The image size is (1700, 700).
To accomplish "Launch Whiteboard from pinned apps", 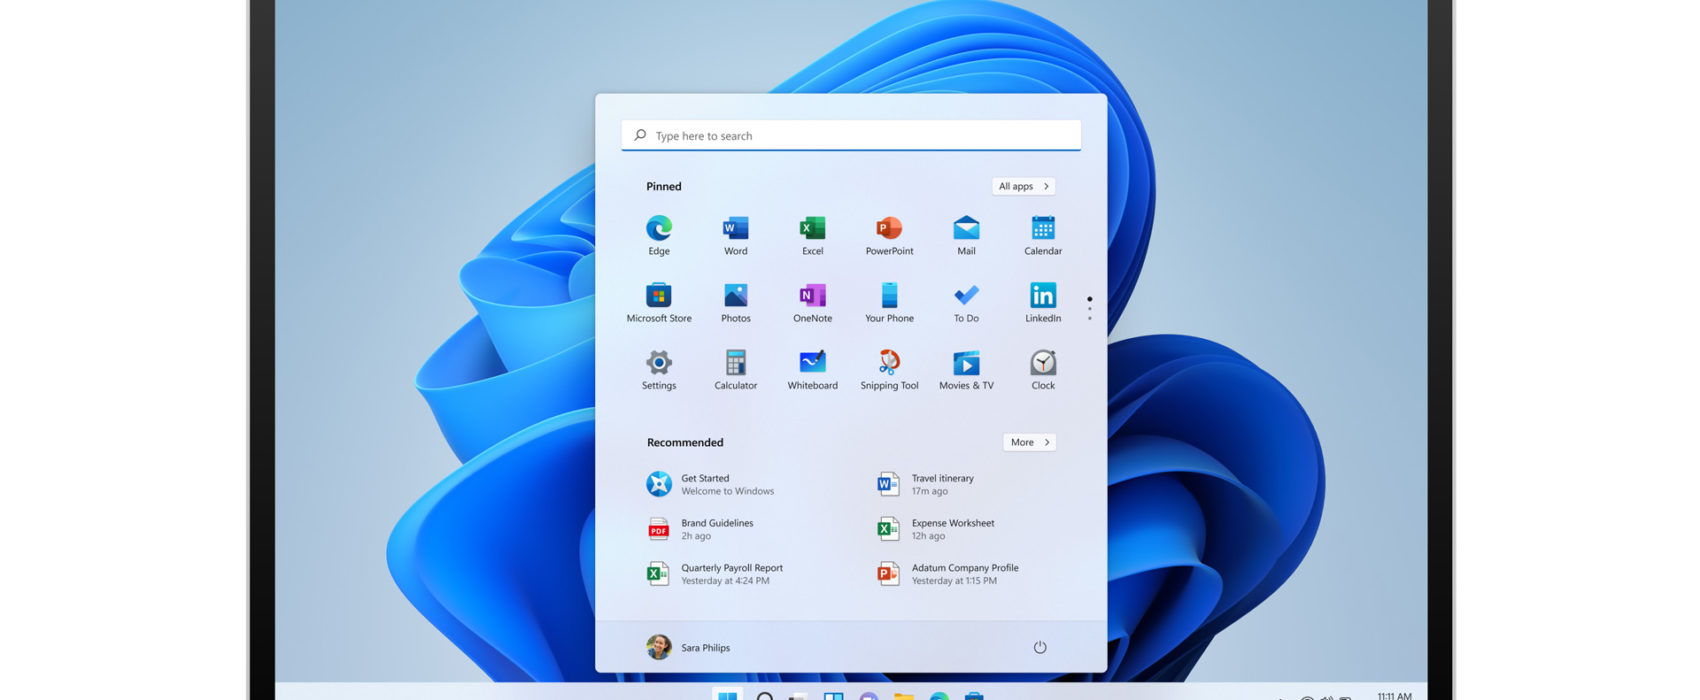I will (812, 369).
